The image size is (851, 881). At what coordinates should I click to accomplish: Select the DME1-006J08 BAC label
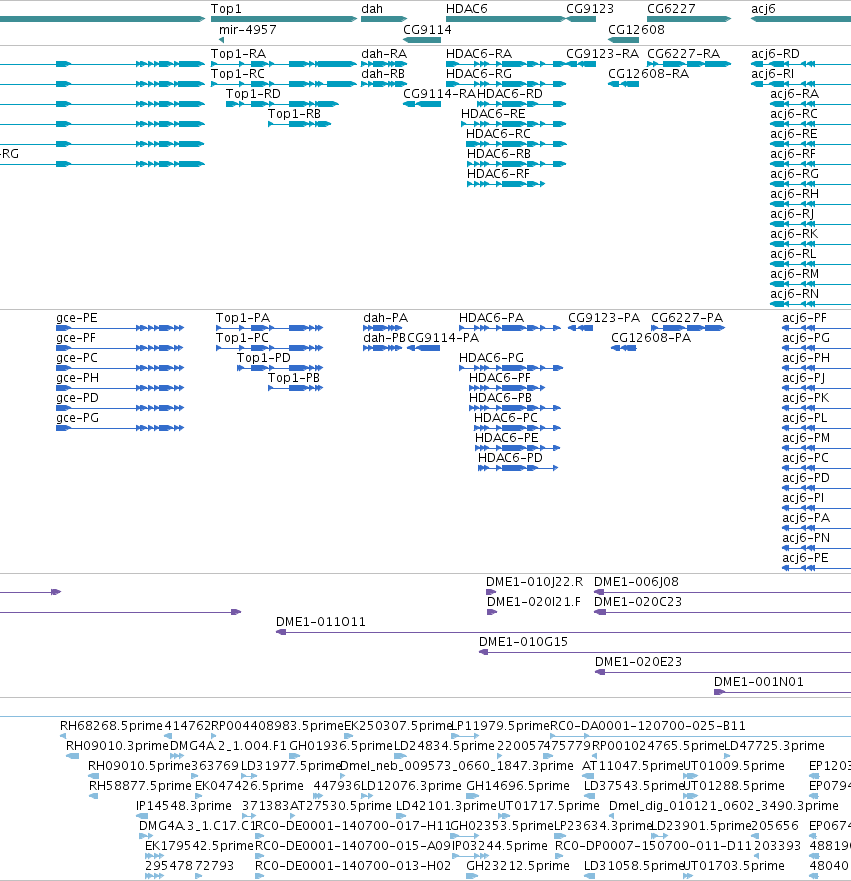[x=636, y=582]
